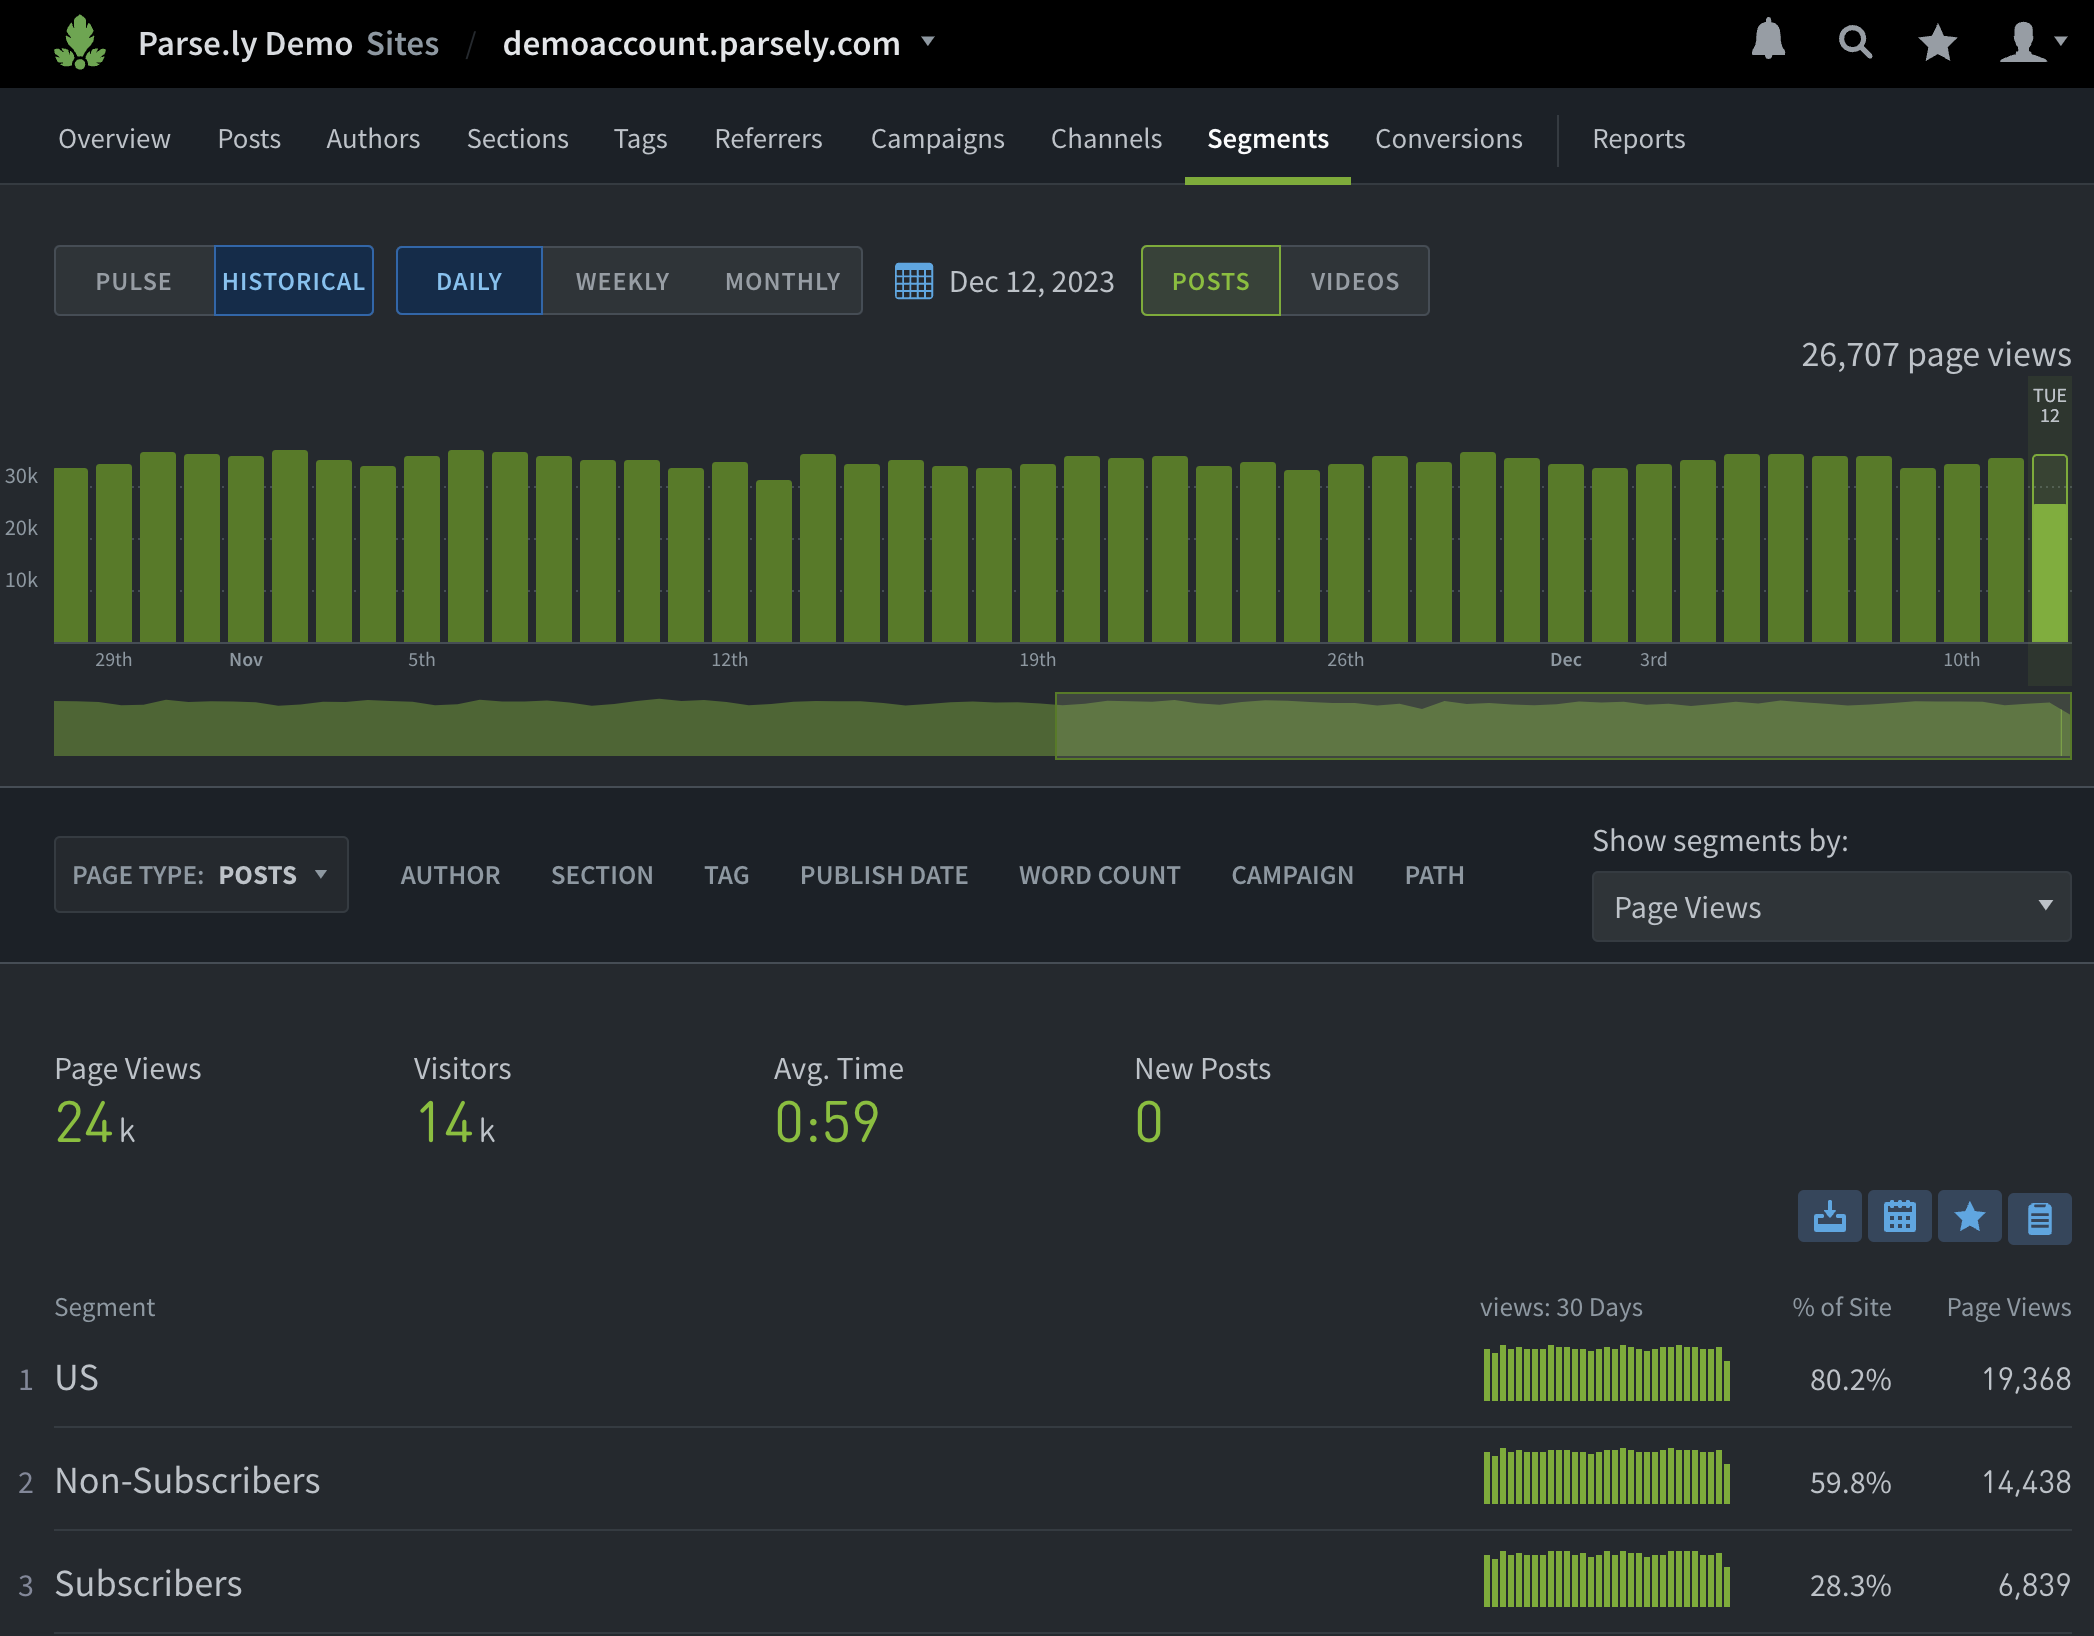Open the scheduled report calendar icon

[1900, 1217]
